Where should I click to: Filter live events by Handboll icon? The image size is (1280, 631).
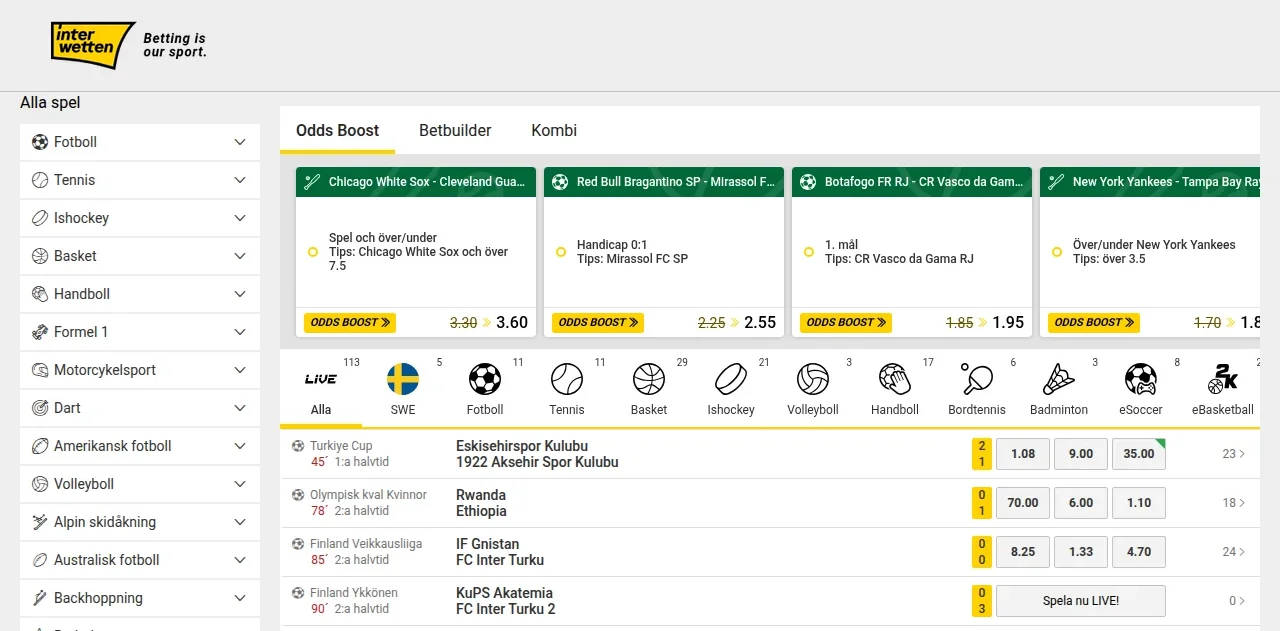pos(895,379)
